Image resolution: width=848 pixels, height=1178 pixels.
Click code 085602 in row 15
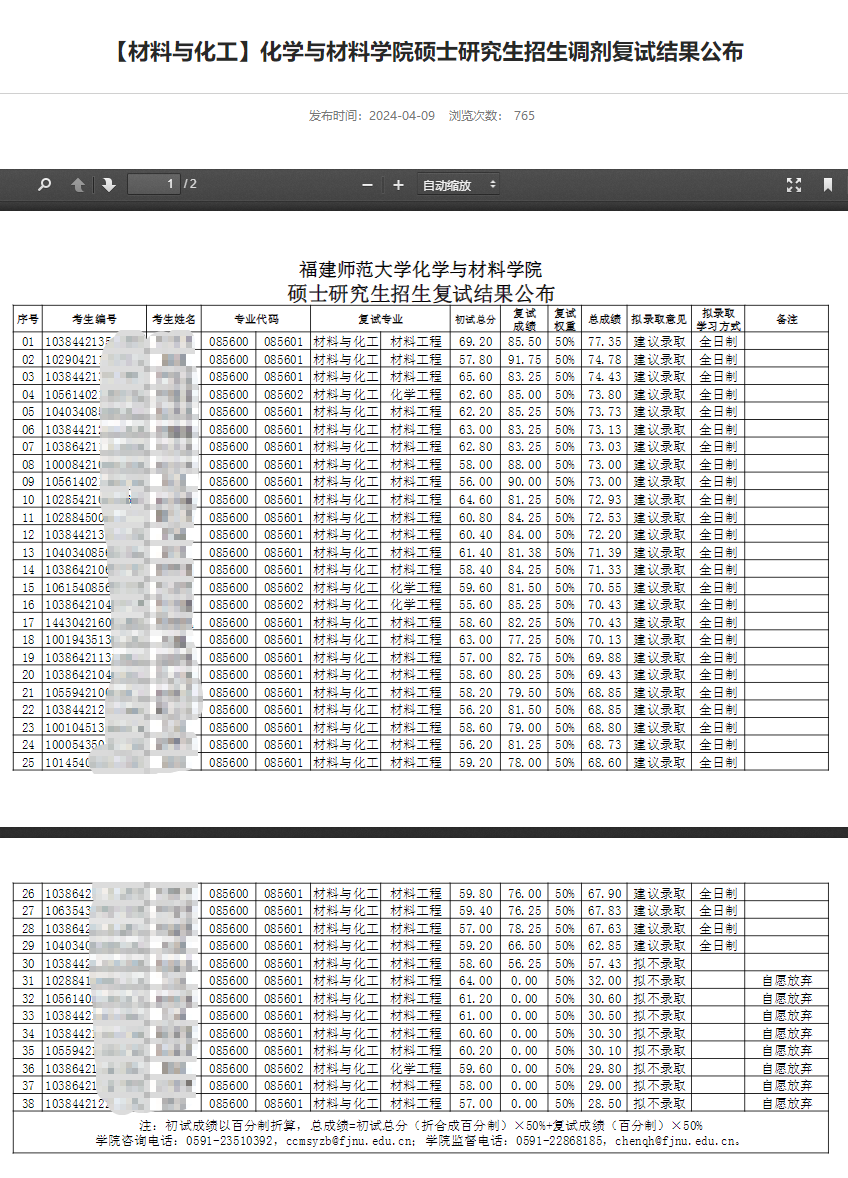tap(284, 587)
